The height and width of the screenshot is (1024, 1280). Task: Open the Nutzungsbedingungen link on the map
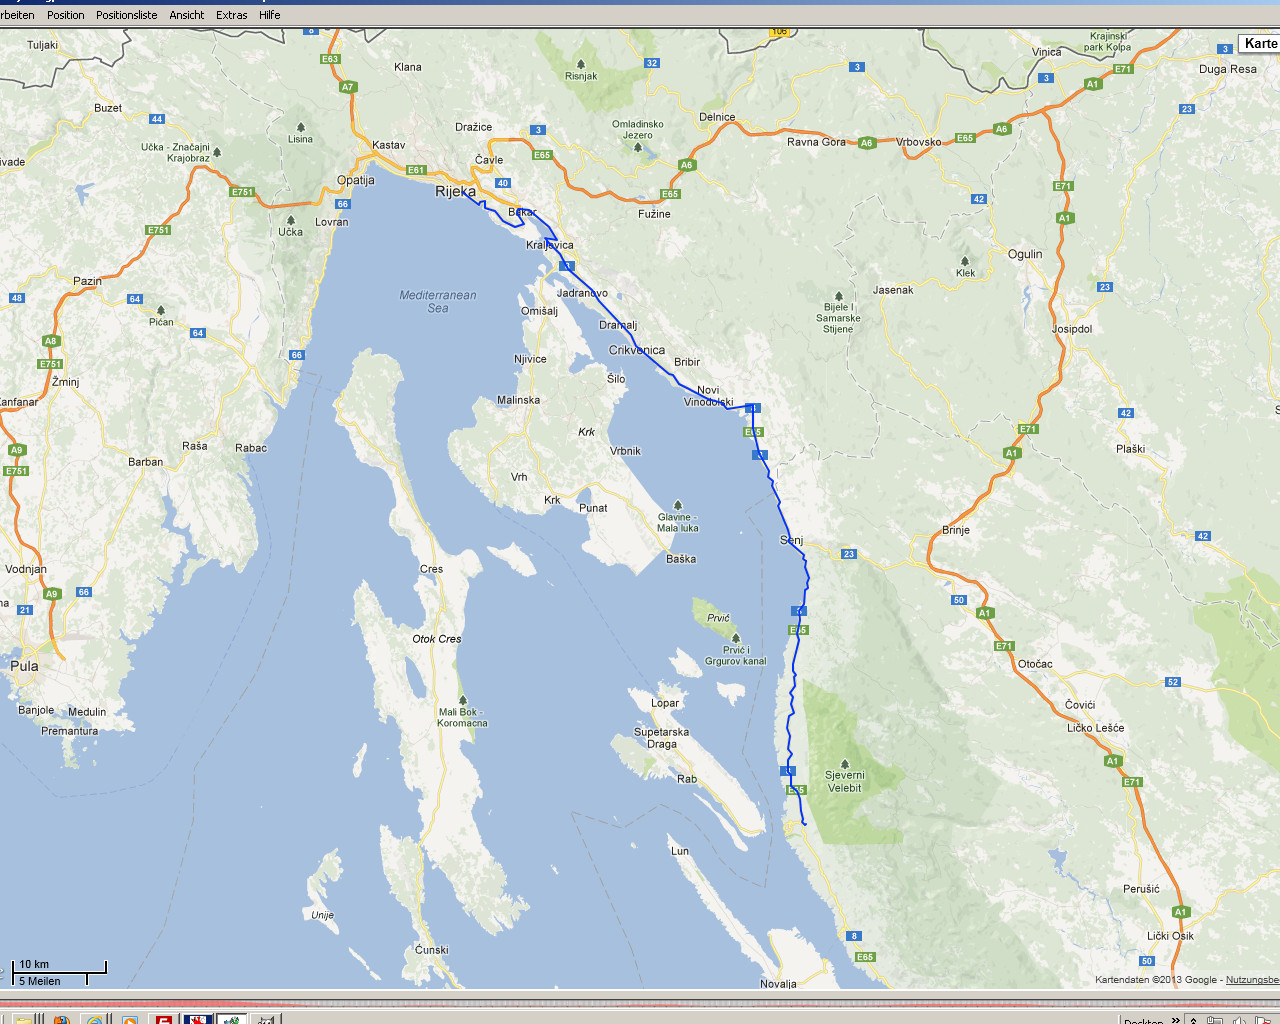(x=1252, y=980)
